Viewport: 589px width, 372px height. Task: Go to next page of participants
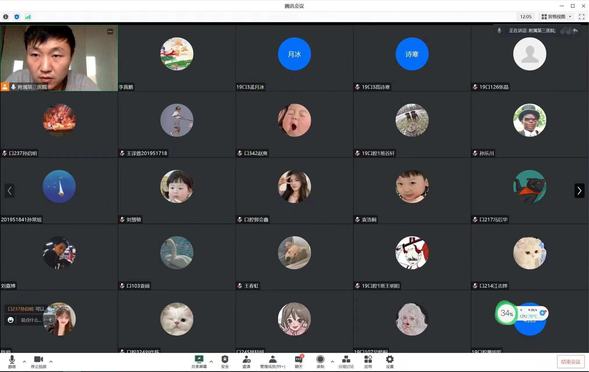[579, 191]
